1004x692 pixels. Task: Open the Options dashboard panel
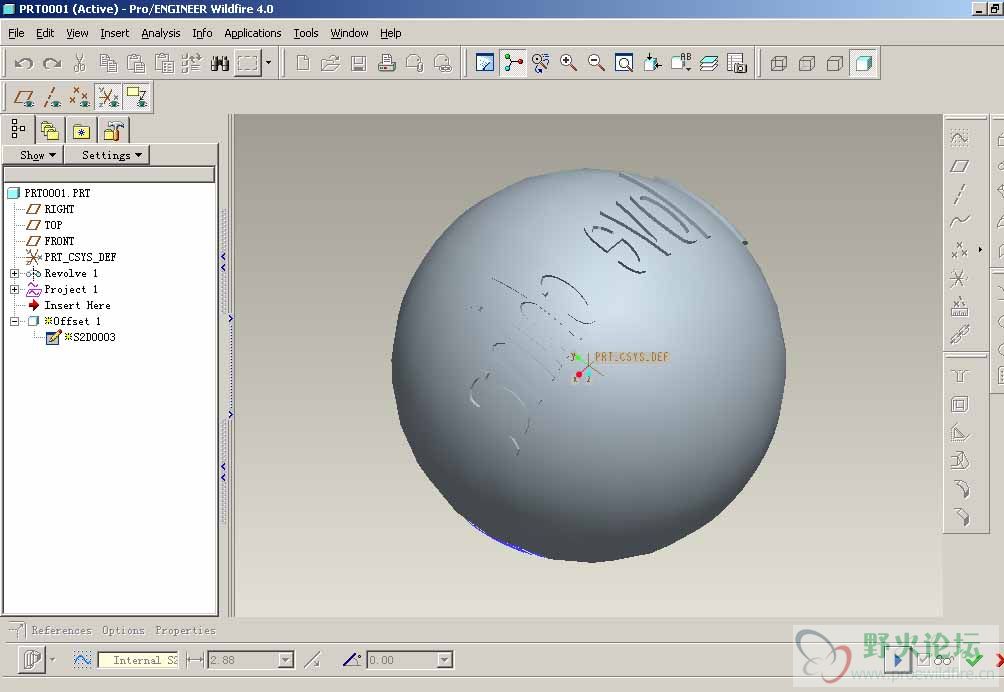[x=124, y=631]
